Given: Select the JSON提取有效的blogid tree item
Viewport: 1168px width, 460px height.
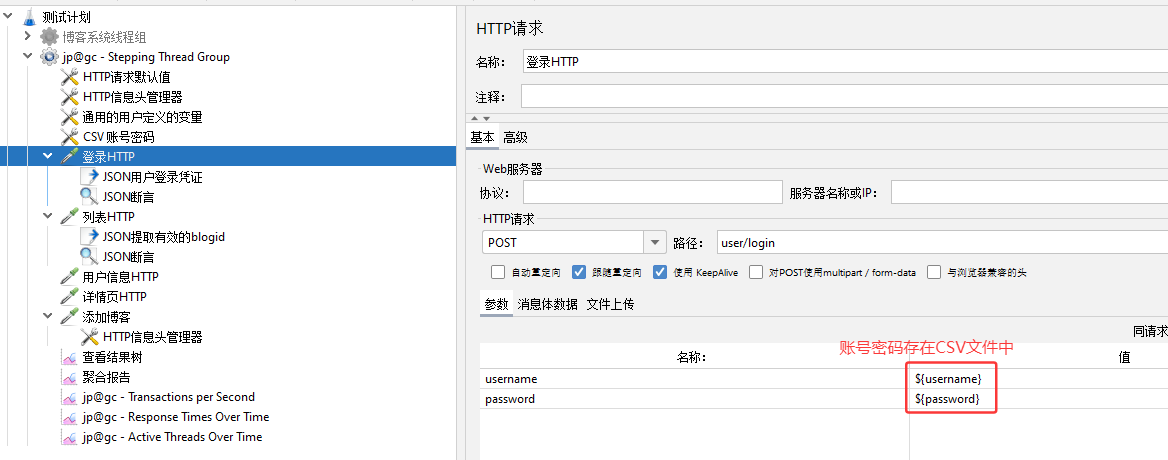Looking at the screenshot, I should click(163, 237).
